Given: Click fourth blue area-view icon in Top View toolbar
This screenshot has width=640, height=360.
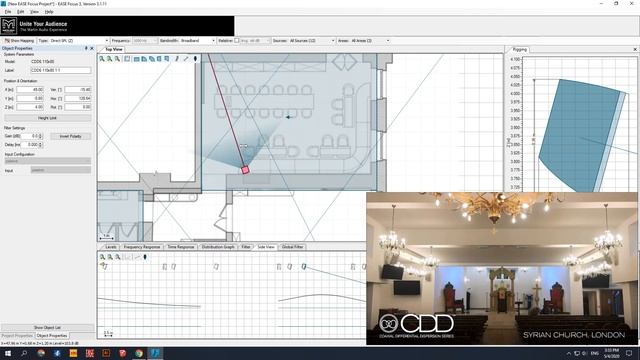Looking at the screenshot, I should pyautogui.click(x=159, y=59).
